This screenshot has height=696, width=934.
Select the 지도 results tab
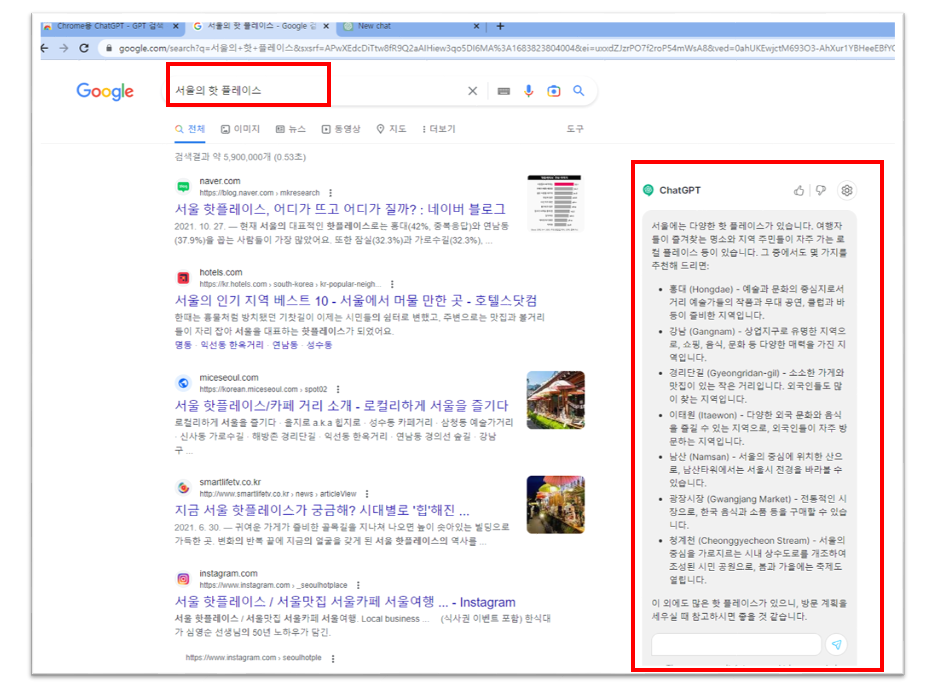click(391, 129)
